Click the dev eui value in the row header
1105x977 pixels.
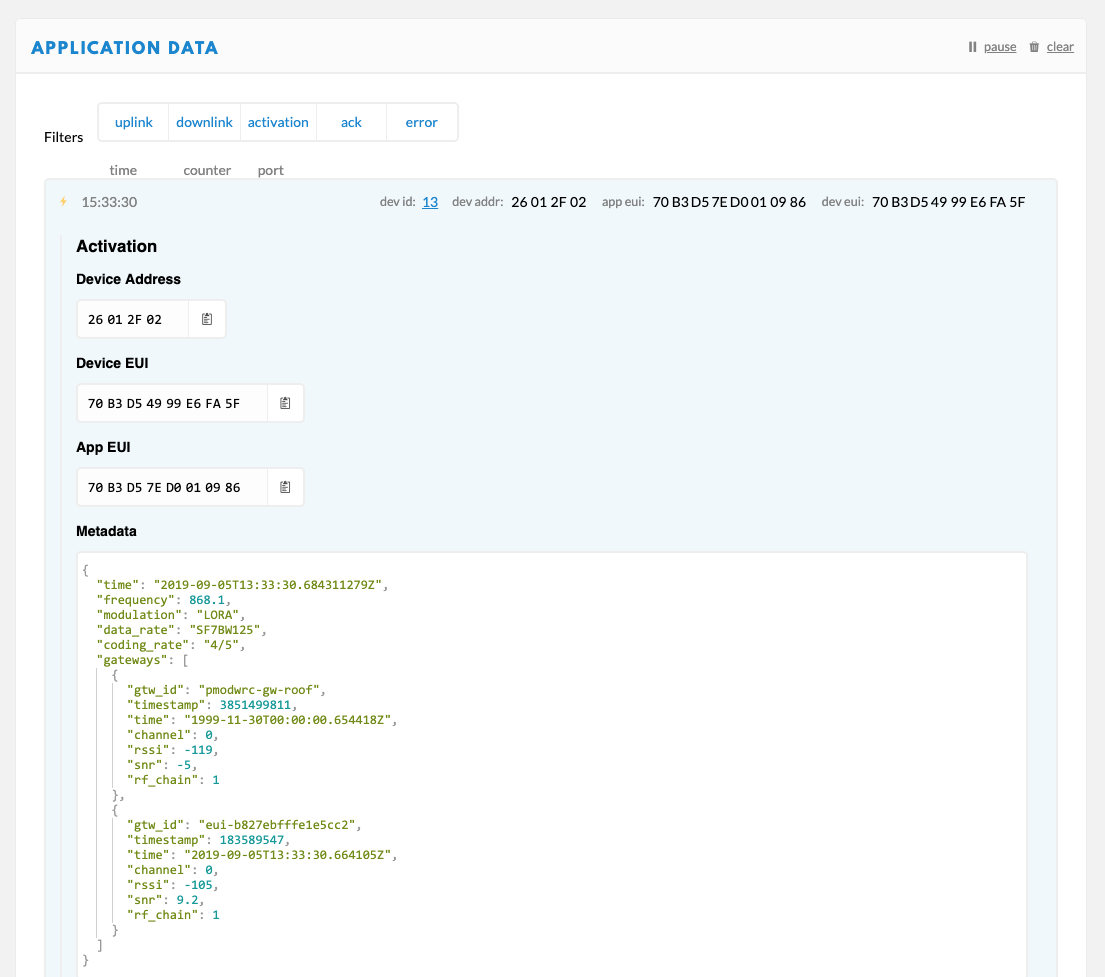click(949, 202)
